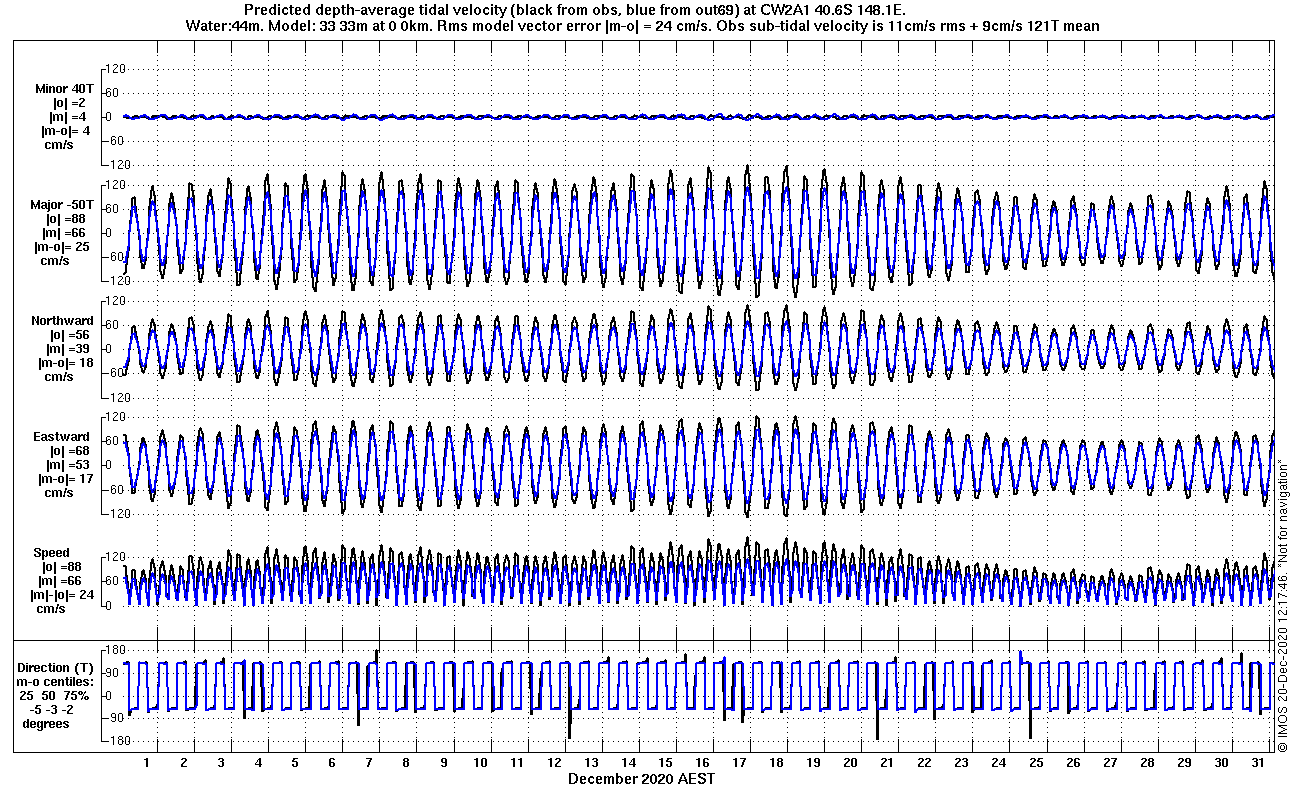The width and height of the screenshot is (1300, 800).
Task: Click the '|m-o|= 17' value under Eastward
Action: 65,479
